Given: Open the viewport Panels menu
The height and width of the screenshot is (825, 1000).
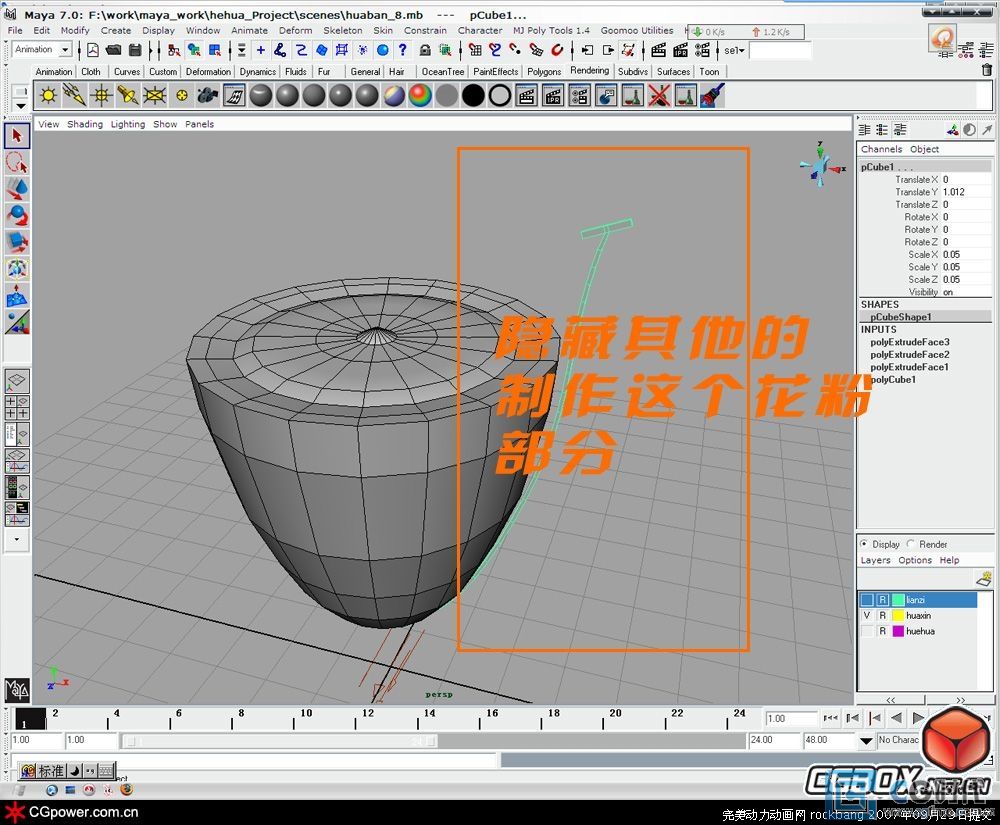Looking at the screenshot, I should 200,124.
